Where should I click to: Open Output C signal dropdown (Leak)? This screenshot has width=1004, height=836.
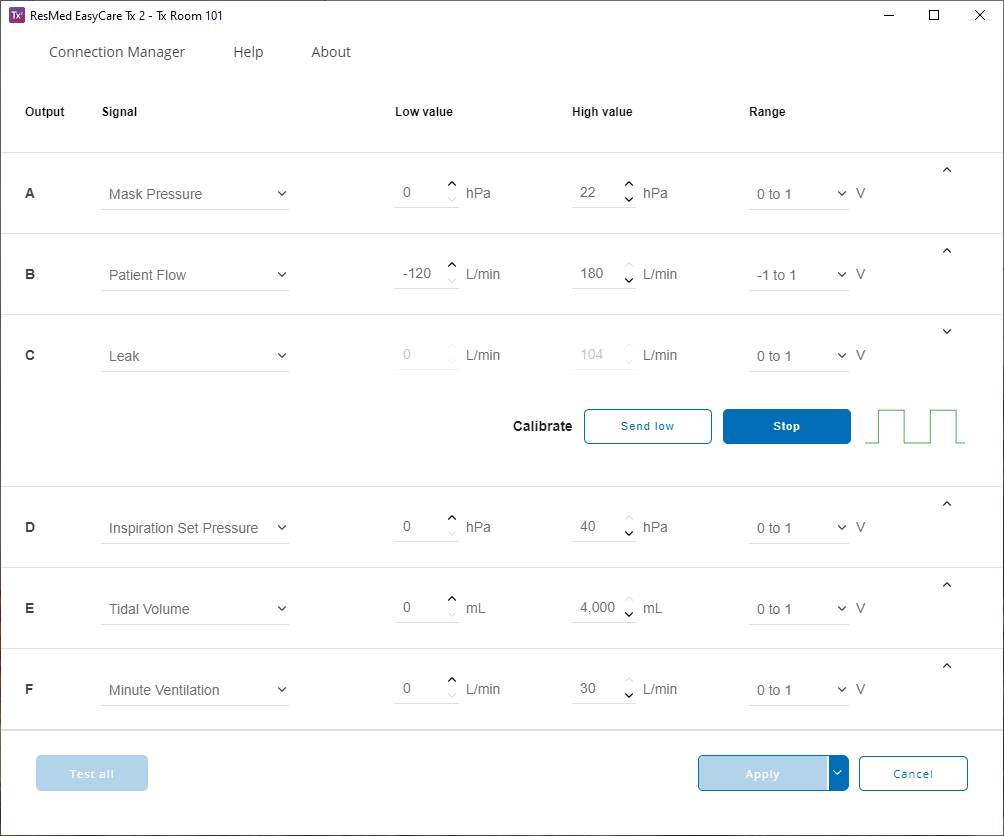pos(195,356)
